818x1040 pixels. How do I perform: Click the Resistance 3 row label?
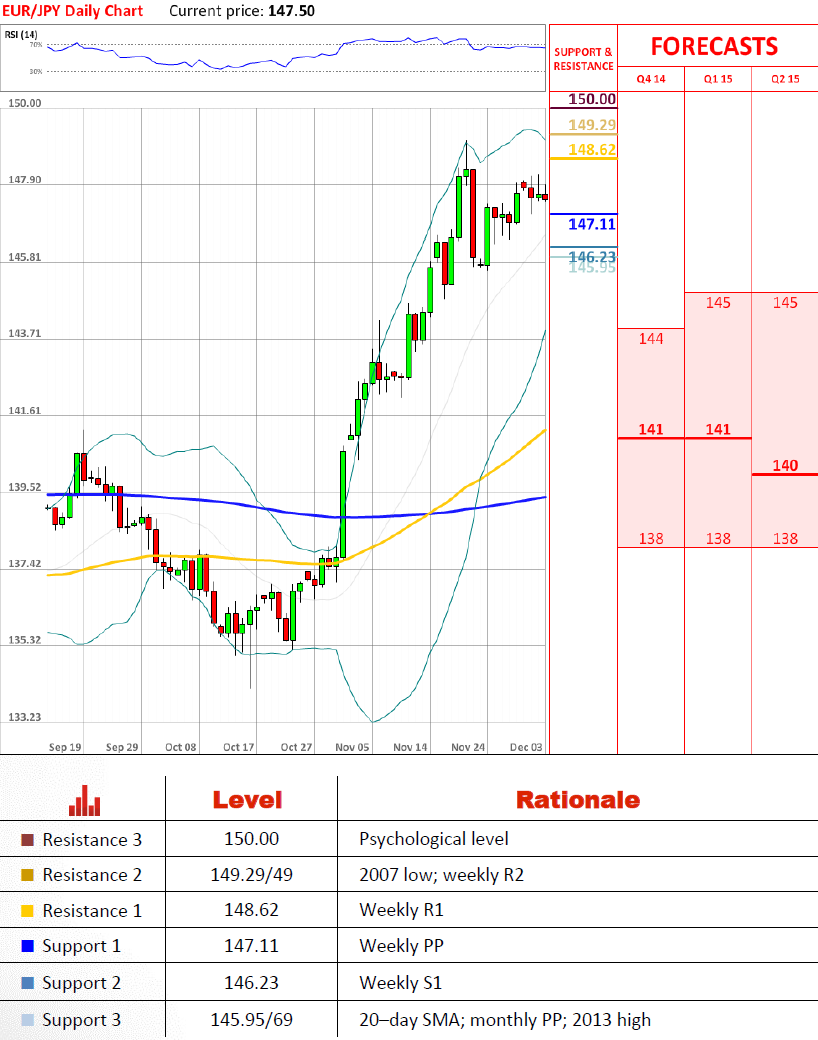(x=92, y=840)
